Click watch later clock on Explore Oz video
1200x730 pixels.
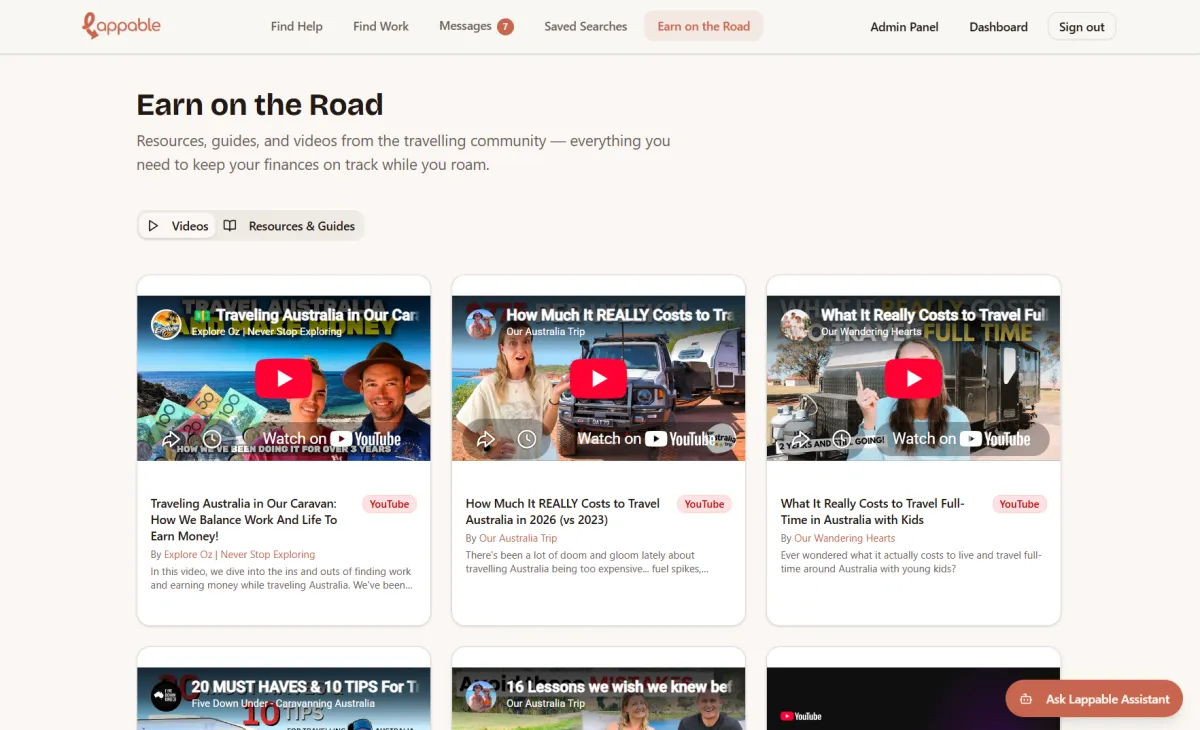click(212, 439)
